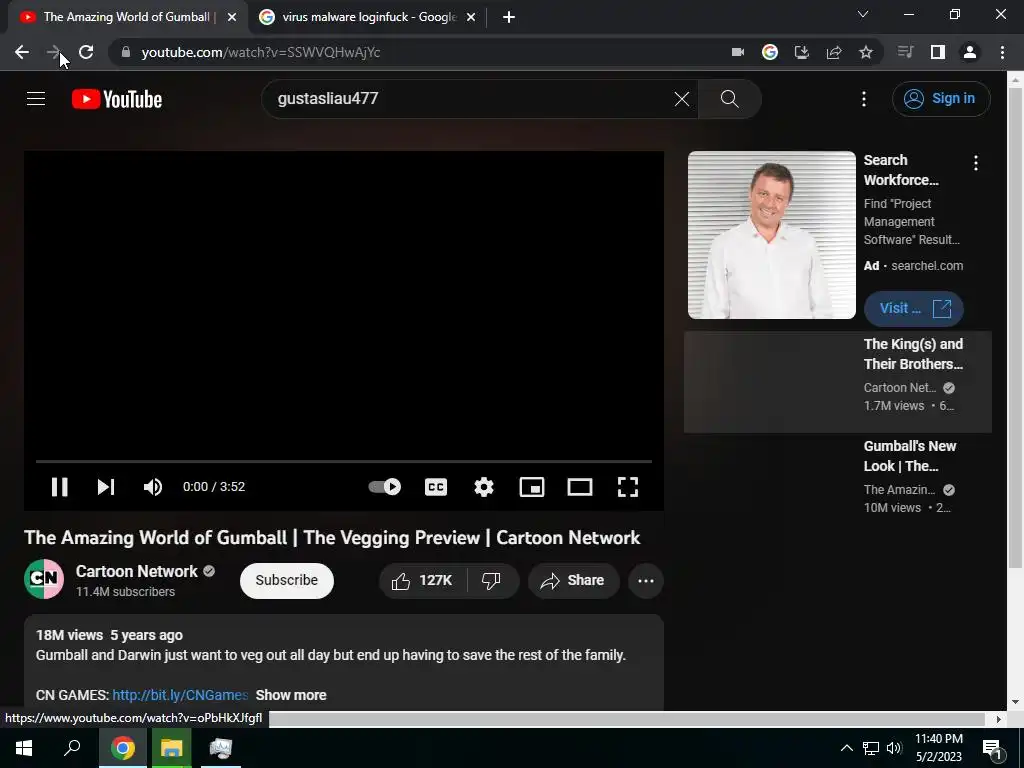This screenshot has width=1024, height=768.
Task: Bookmark this tab with star
Action: click(866, 52)
